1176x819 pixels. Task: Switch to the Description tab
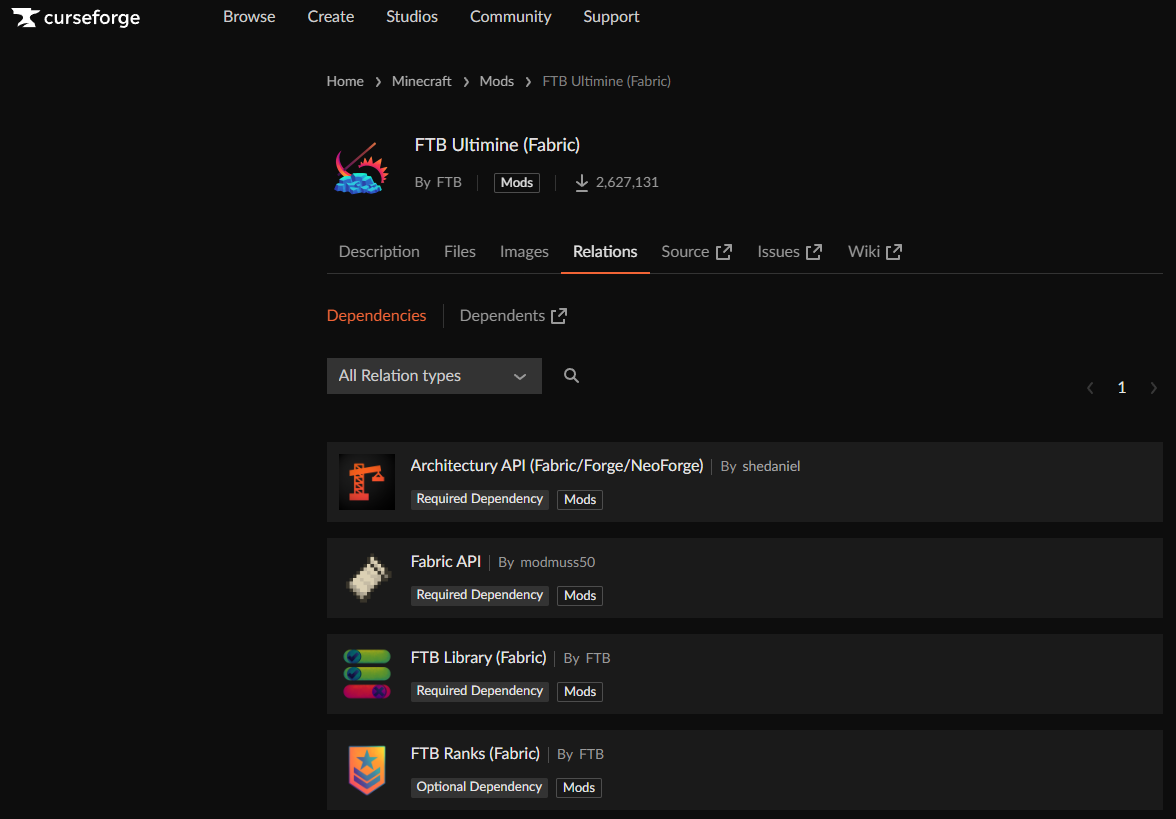coord(379,252)
